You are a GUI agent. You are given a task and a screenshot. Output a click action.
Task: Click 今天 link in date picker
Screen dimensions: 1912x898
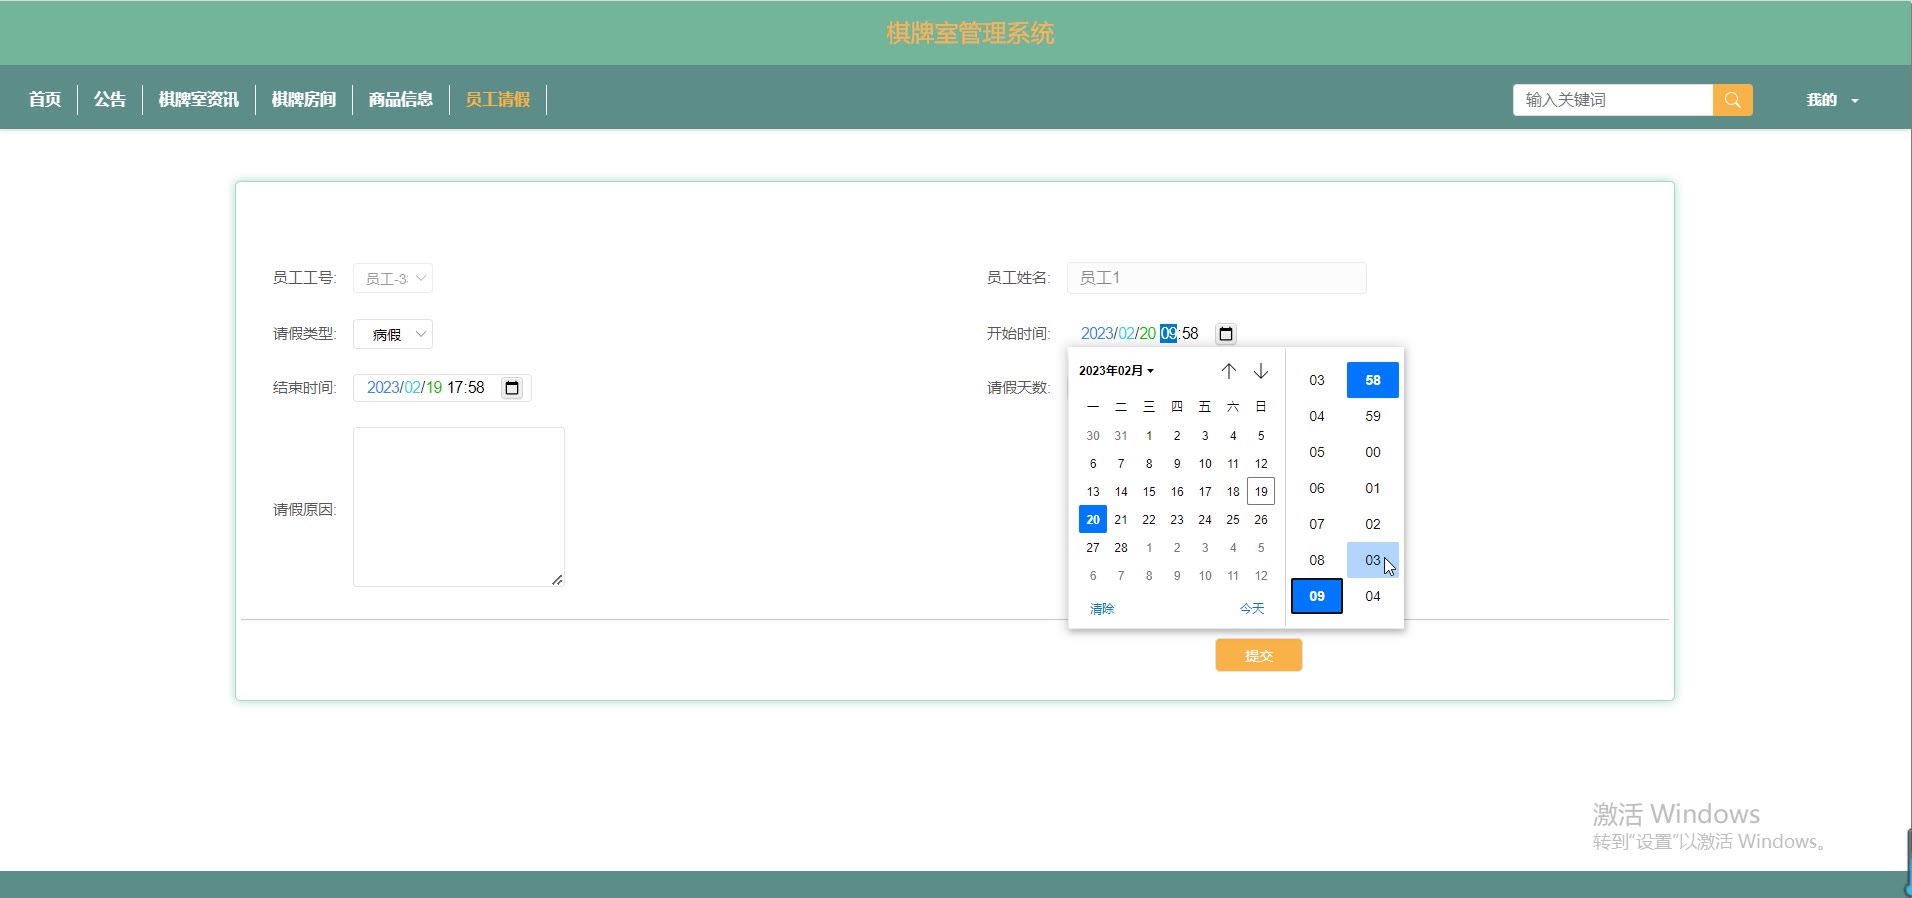point(1252,609)
